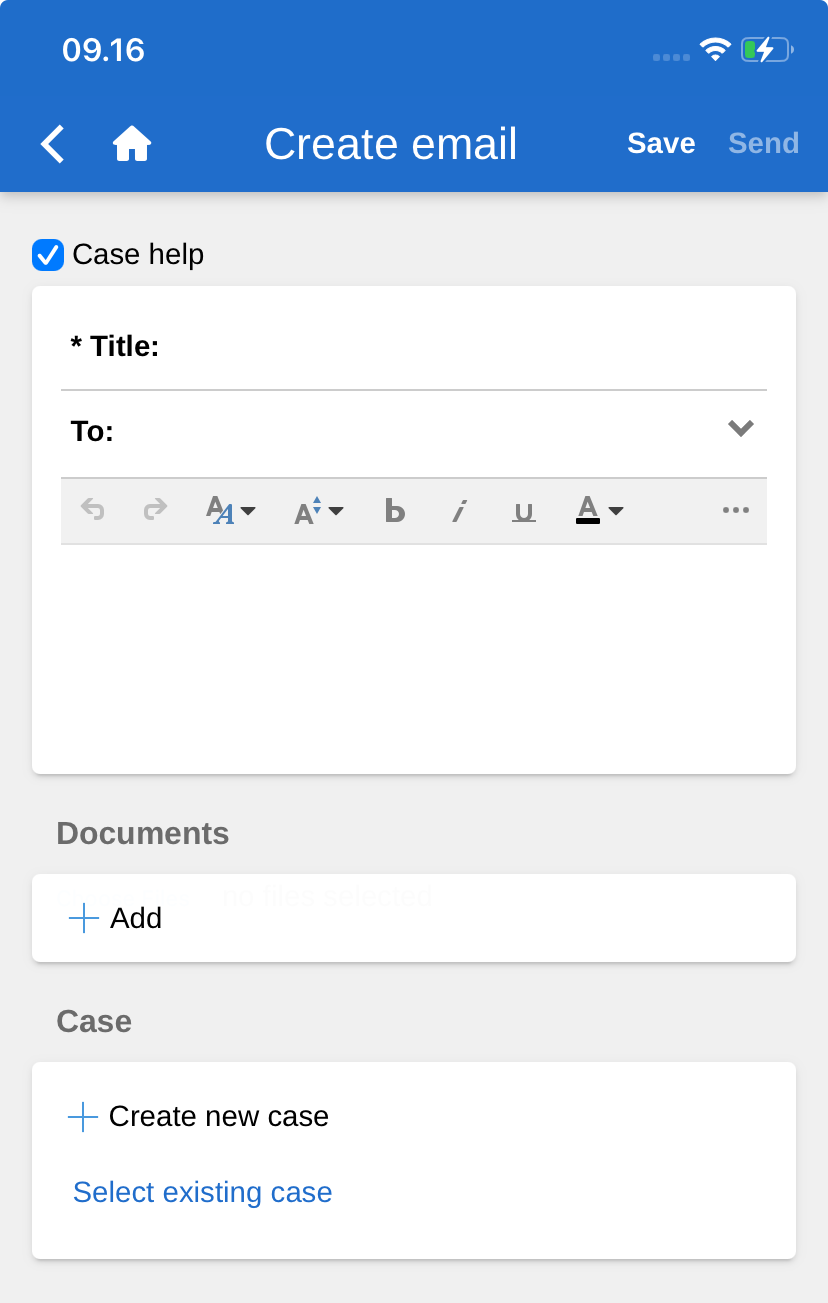Uncheck the Case help checkbox
The image size is (828, 1303).
(x=48, y=255)
